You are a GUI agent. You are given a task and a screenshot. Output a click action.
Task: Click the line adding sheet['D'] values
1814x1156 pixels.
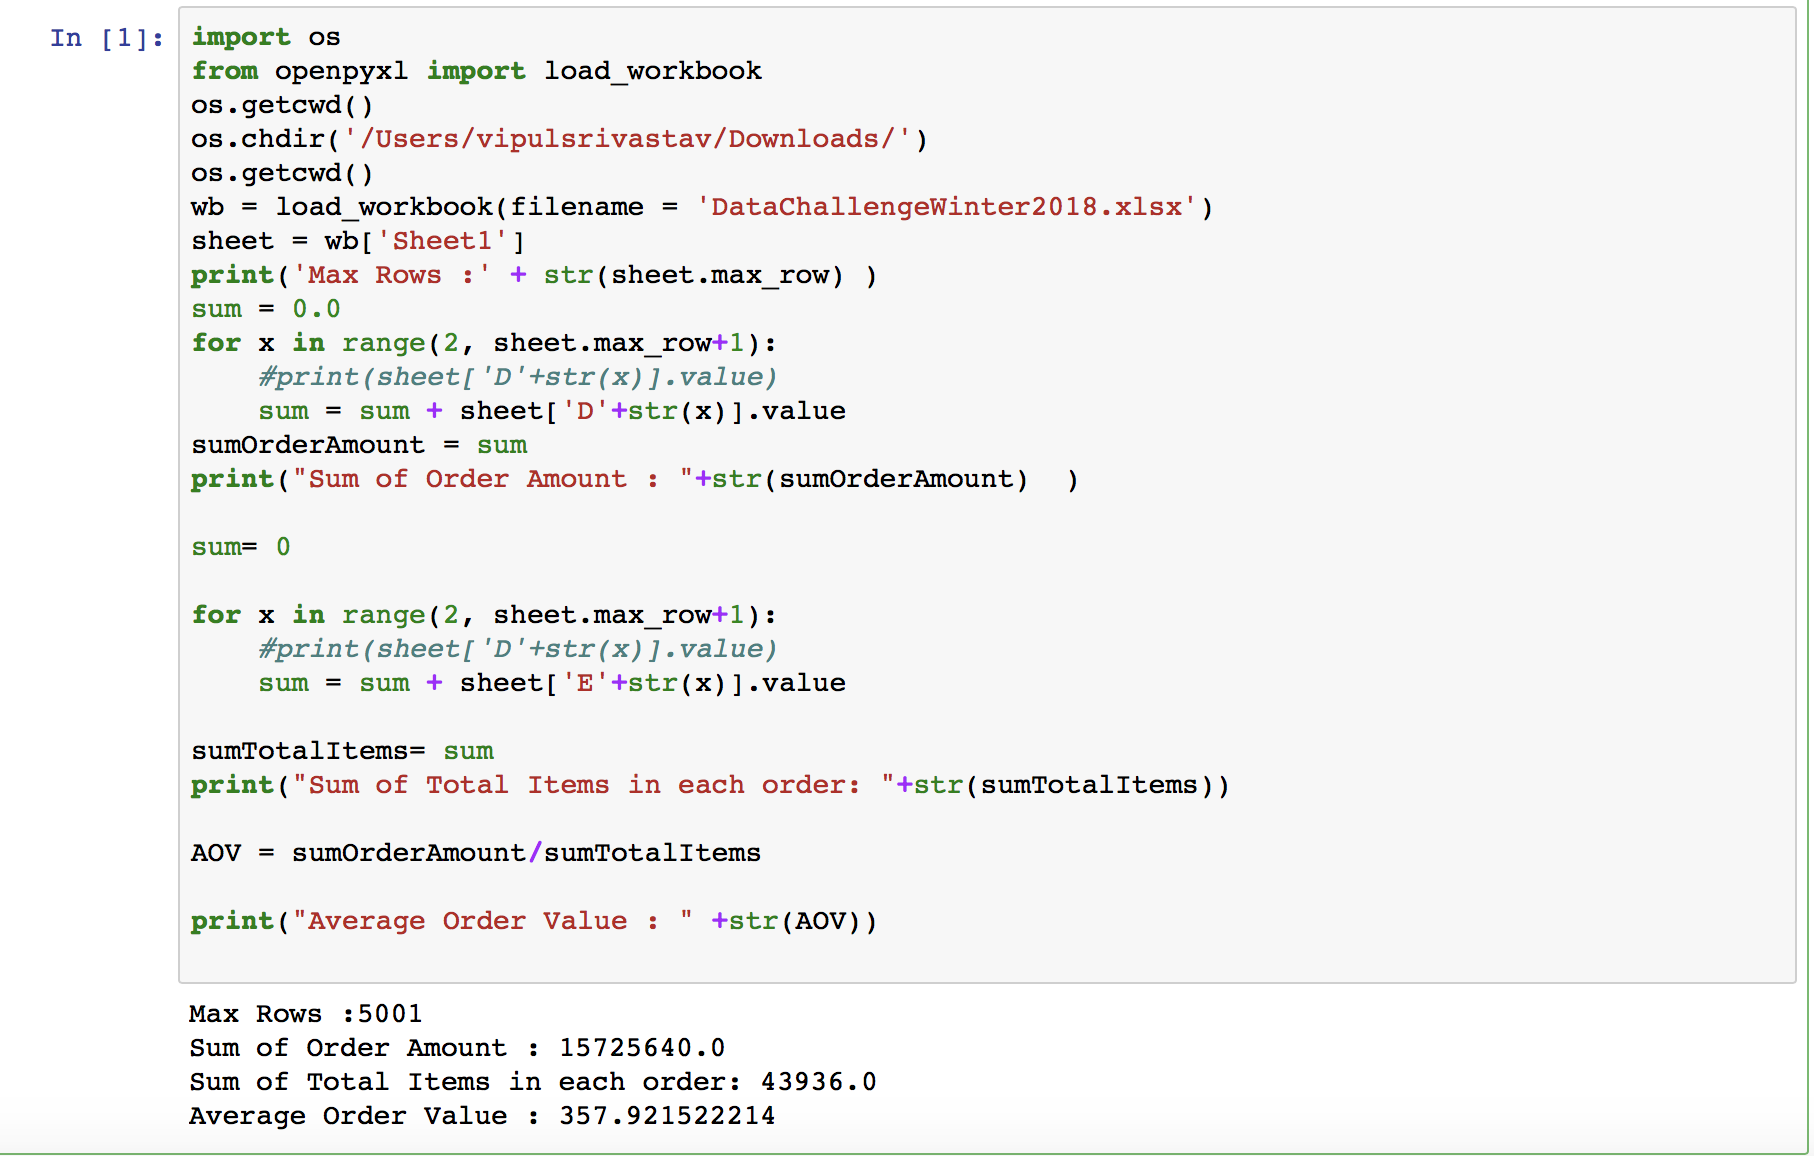coord(552,411)
